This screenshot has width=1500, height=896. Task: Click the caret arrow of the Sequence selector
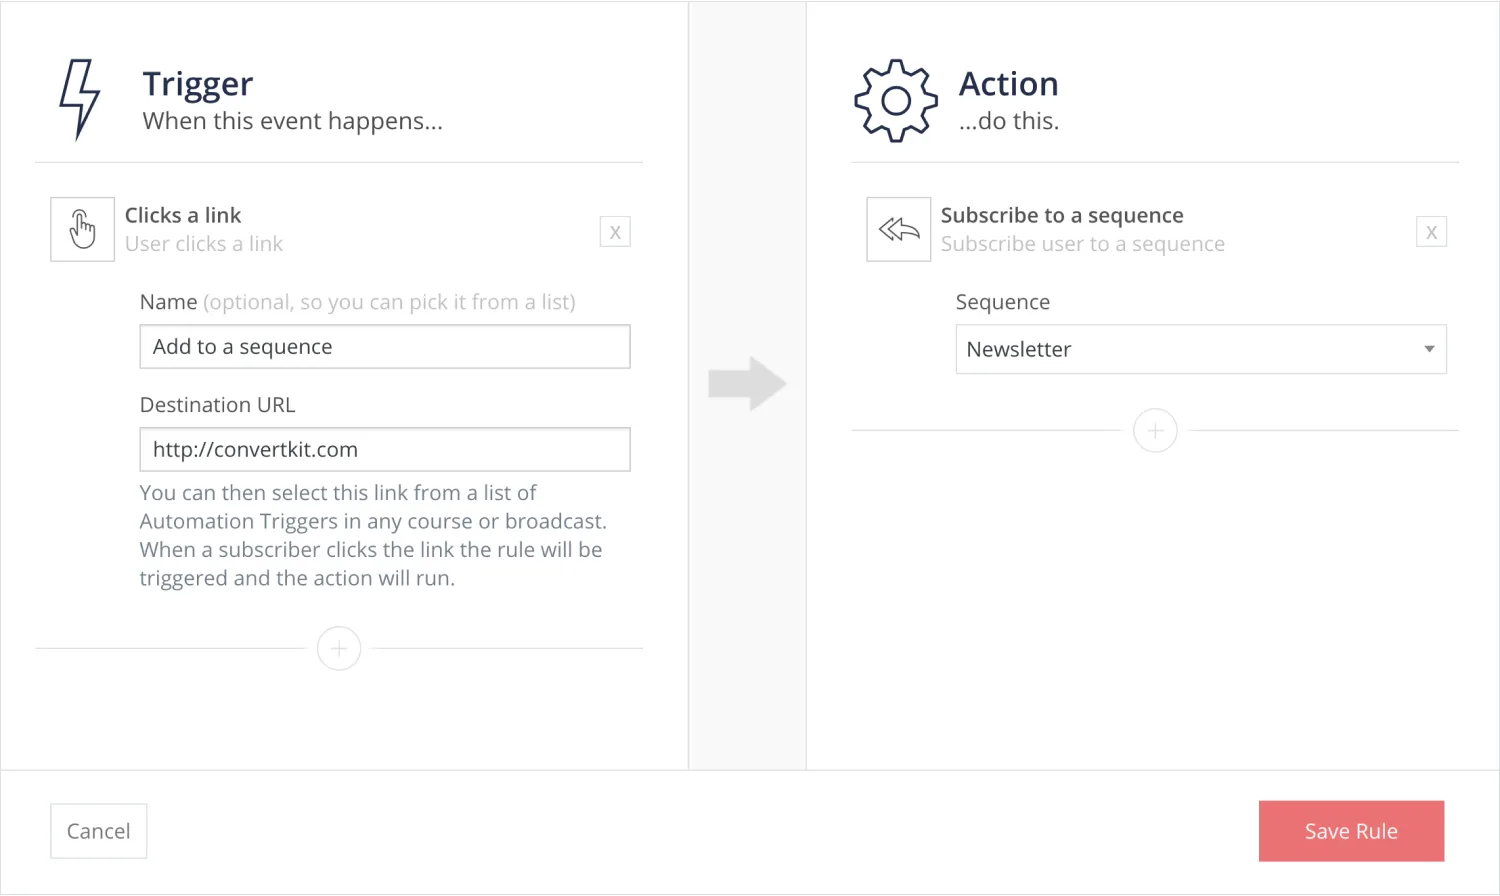coord(1429,349)
